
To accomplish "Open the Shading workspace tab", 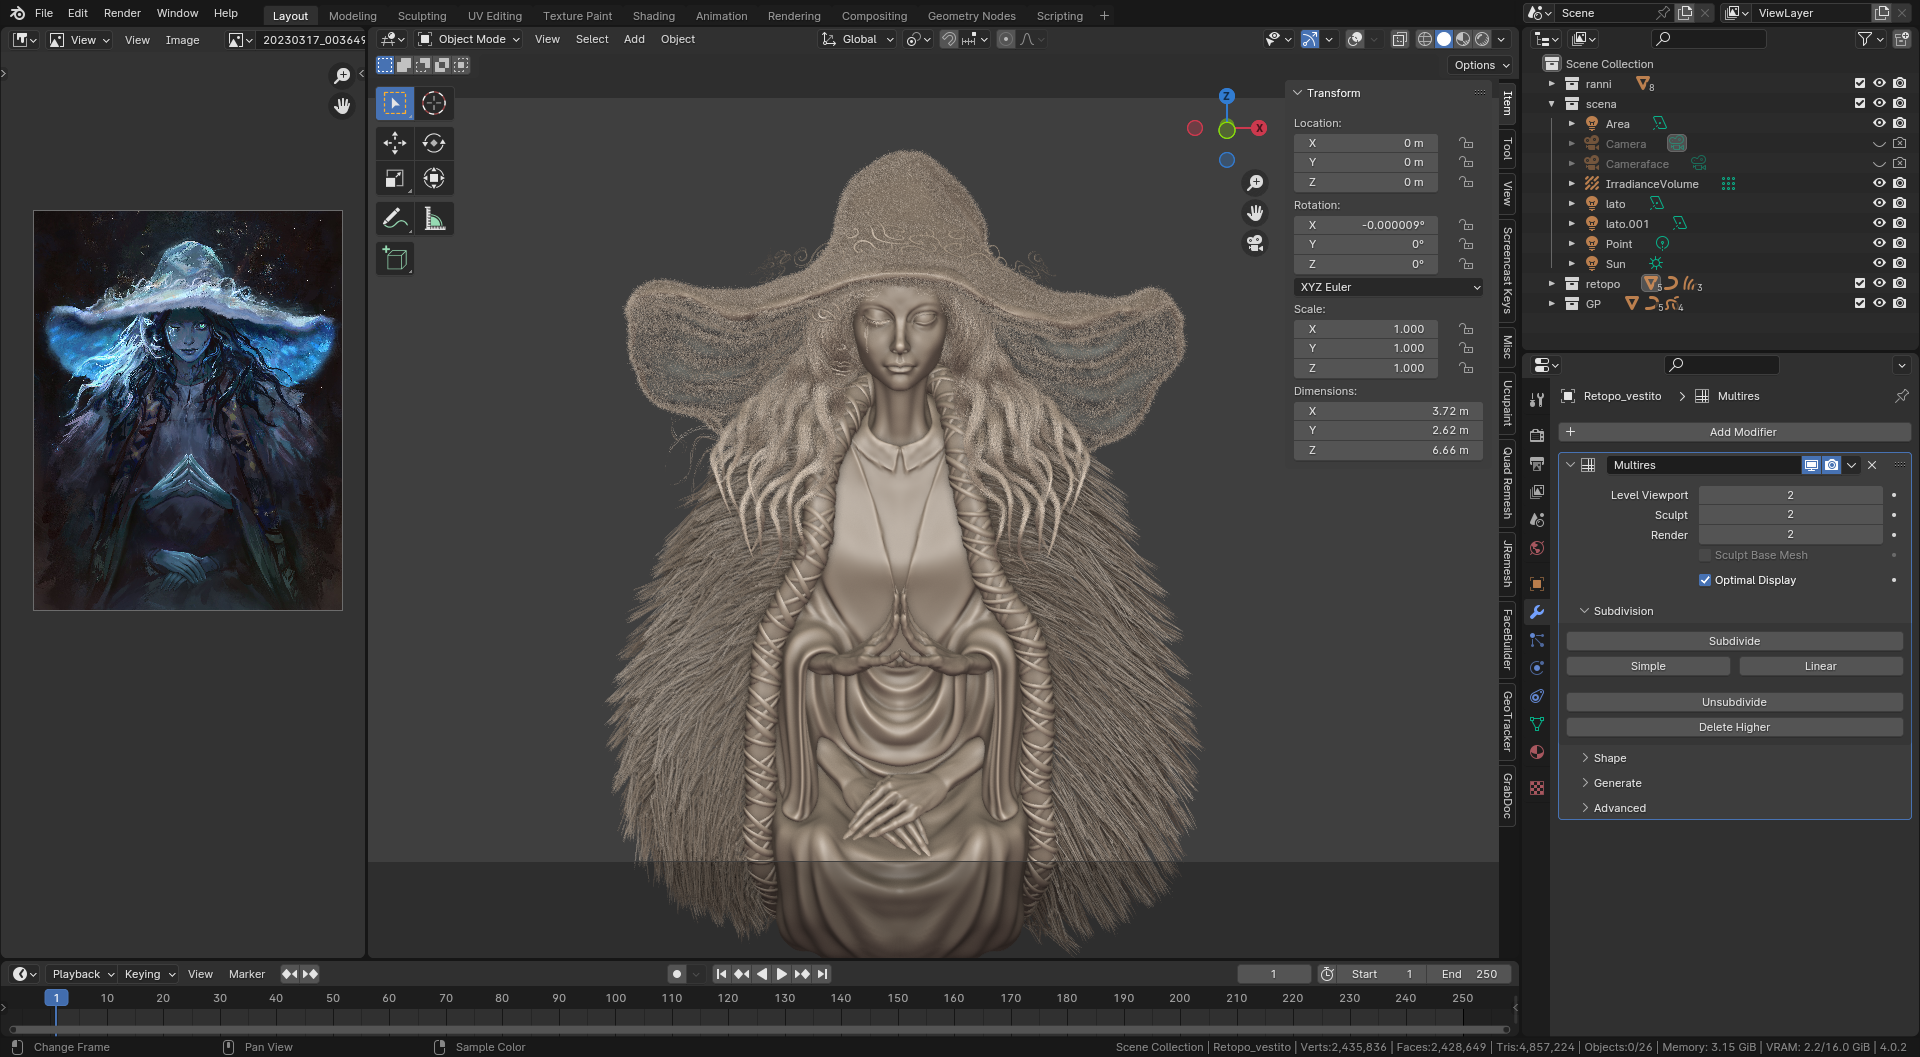I will pos(653,16).
